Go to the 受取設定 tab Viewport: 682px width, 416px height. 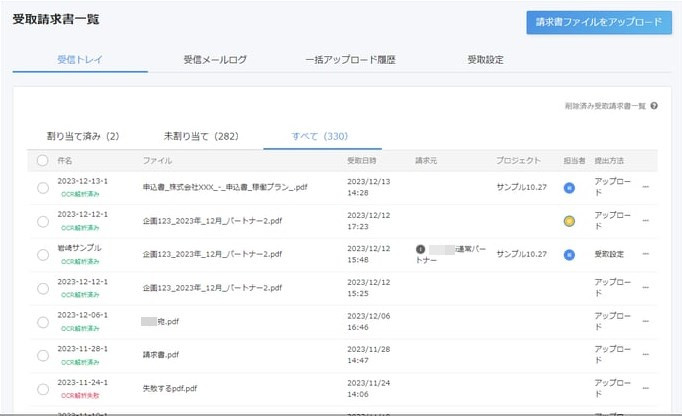485,60
